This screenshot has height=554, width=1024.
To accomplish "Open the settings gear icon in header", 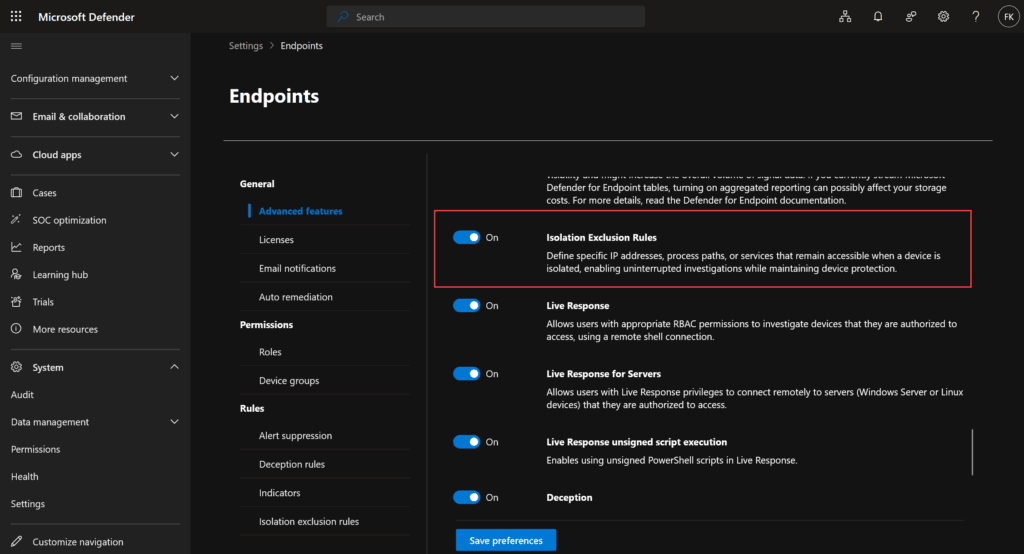I will 943,17.
